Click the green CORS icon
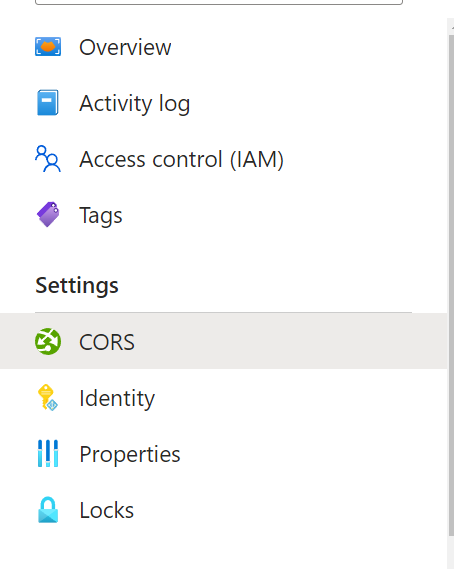 click(x=48, y=341)
